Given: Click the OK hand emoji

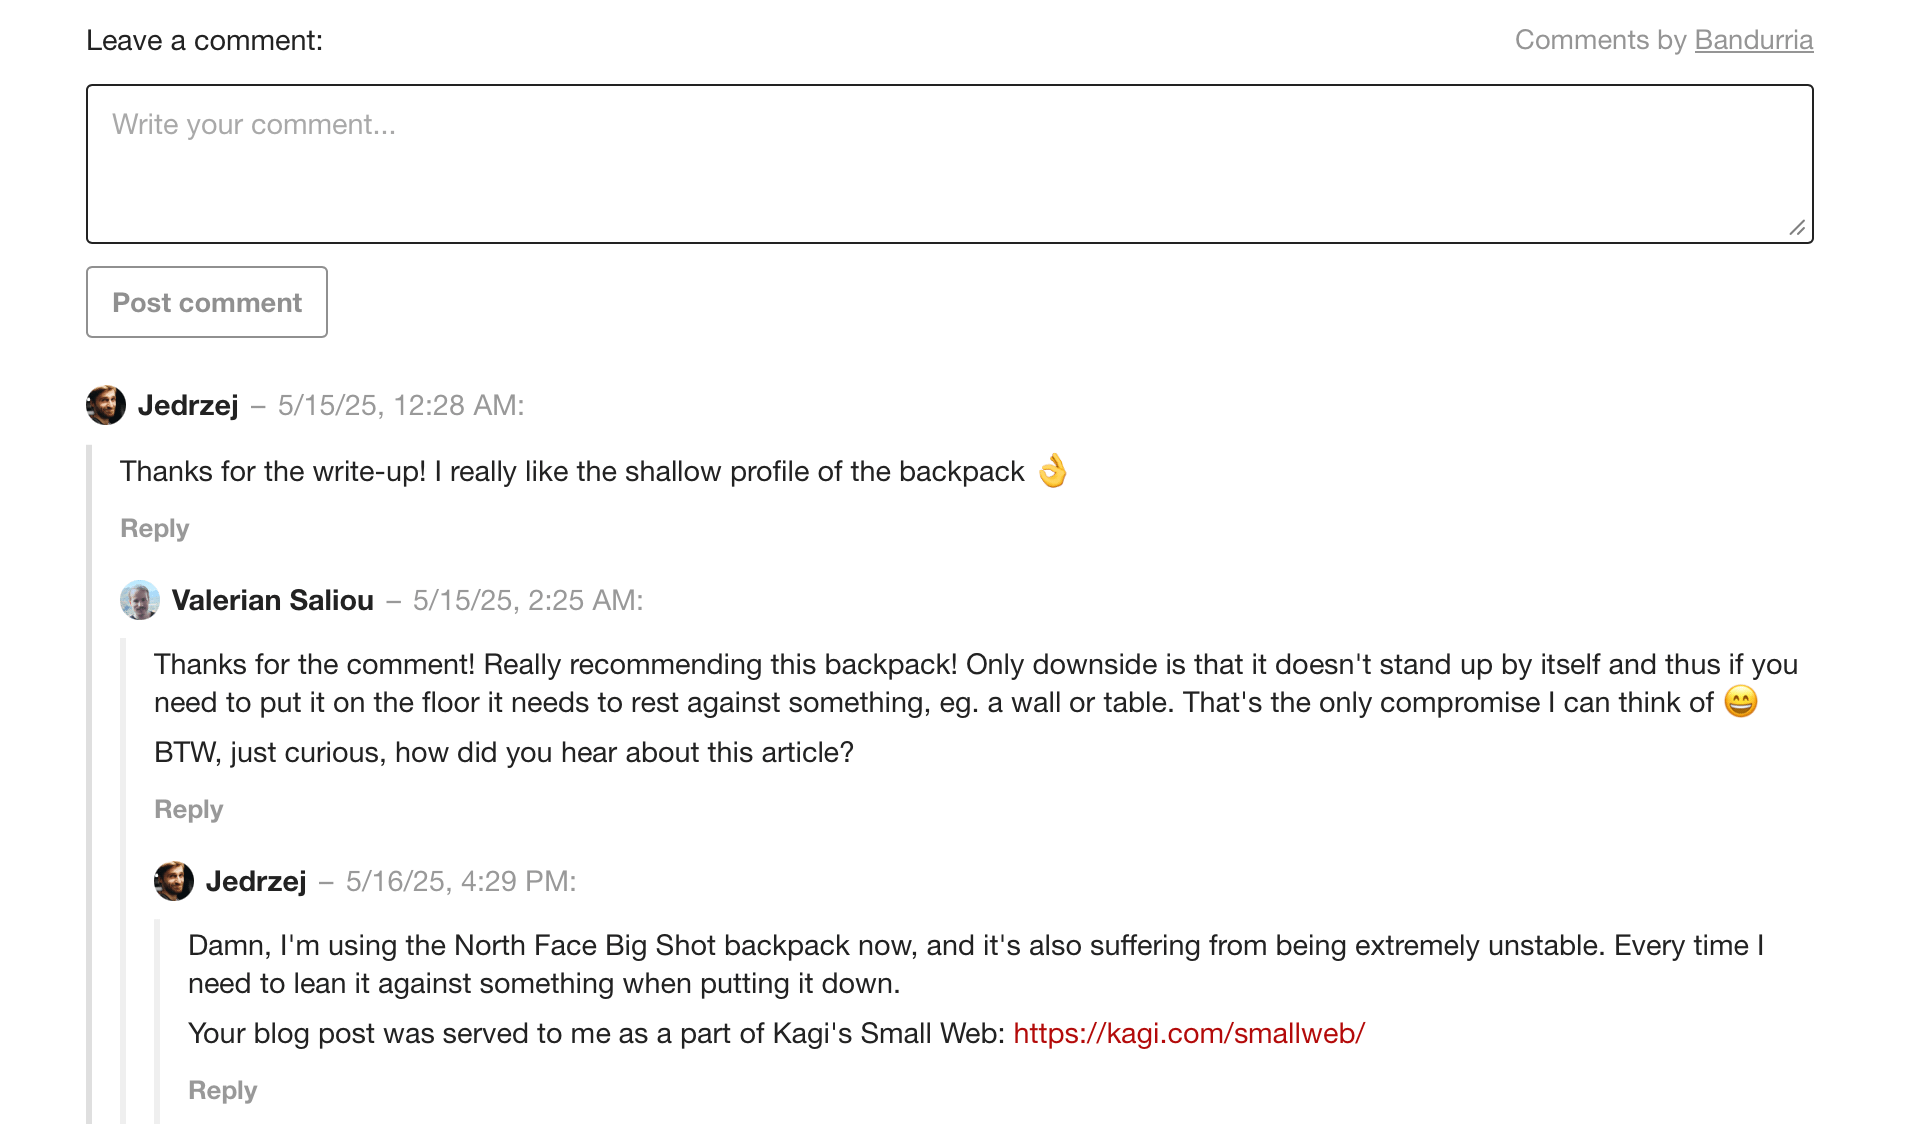Looking at the screenshot, I should [1053, 471].
